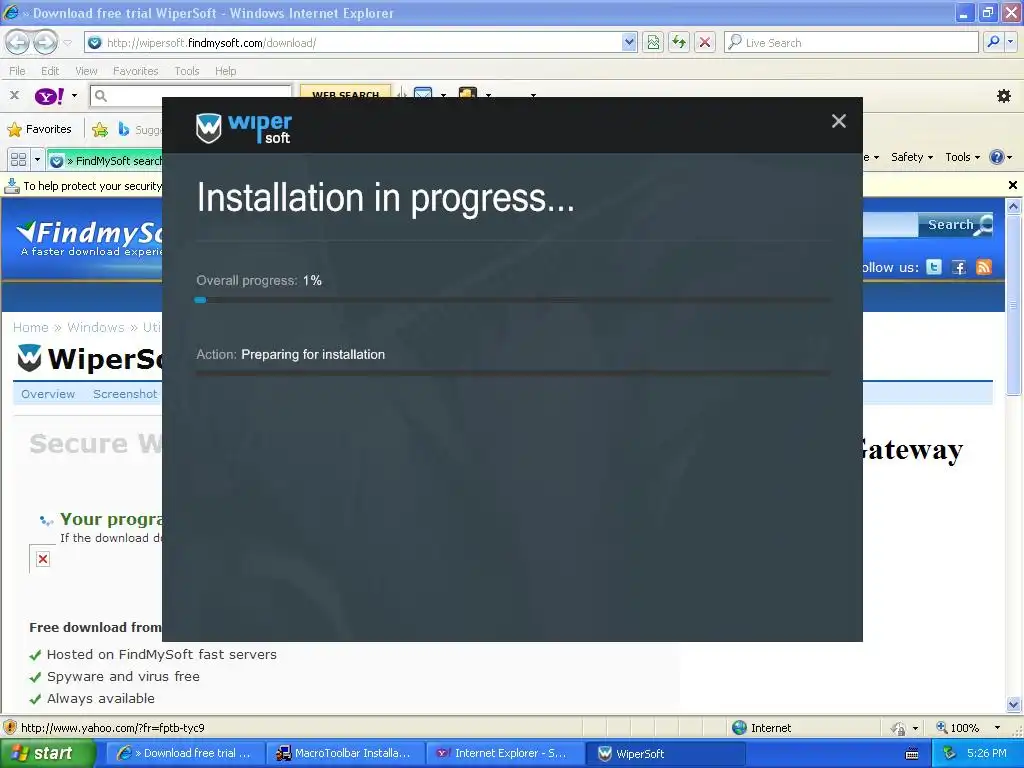Viewport: 1024px width, 768px height.
Task: Toggle the compatibility view icon
Action: click(x=653, y=42)
